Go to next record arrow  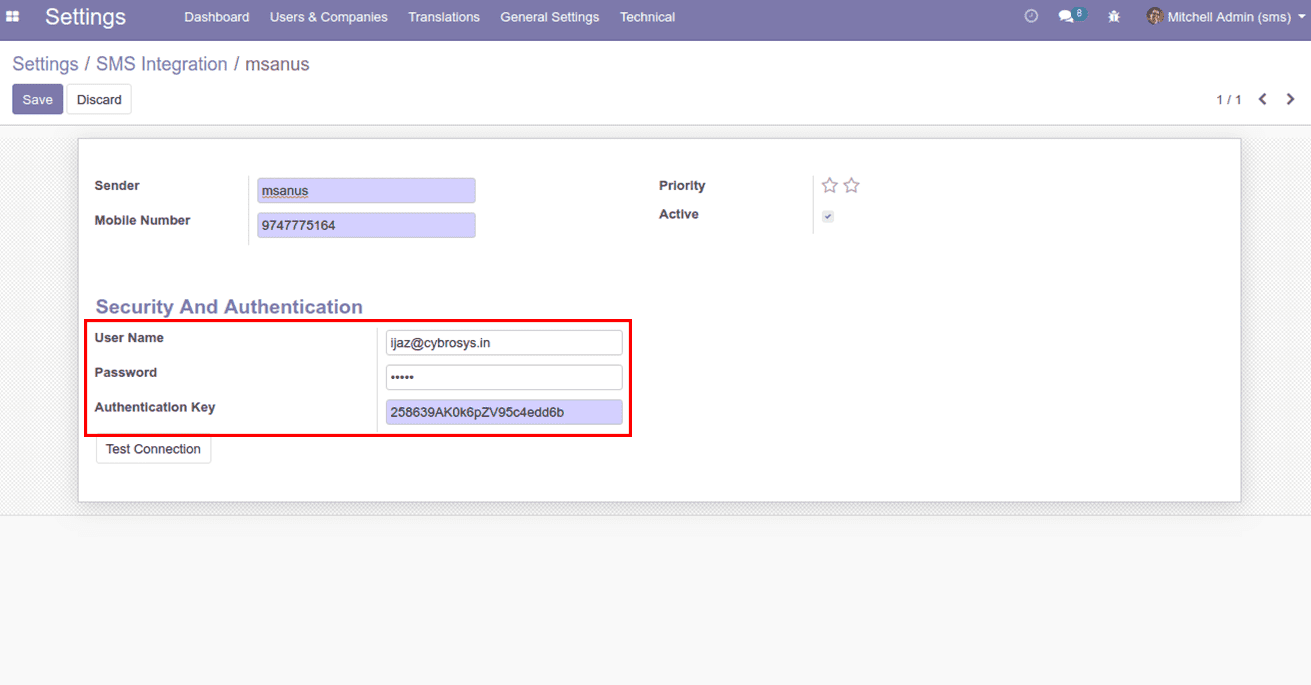[x=1291, y=99]
